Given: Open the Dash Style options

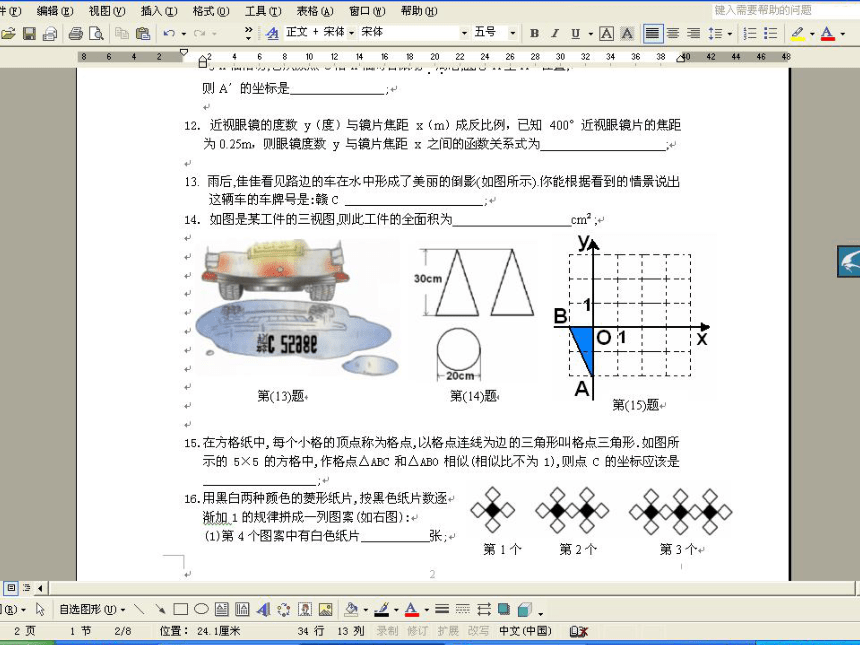Looking at the screenshot, I should (463, 609).
